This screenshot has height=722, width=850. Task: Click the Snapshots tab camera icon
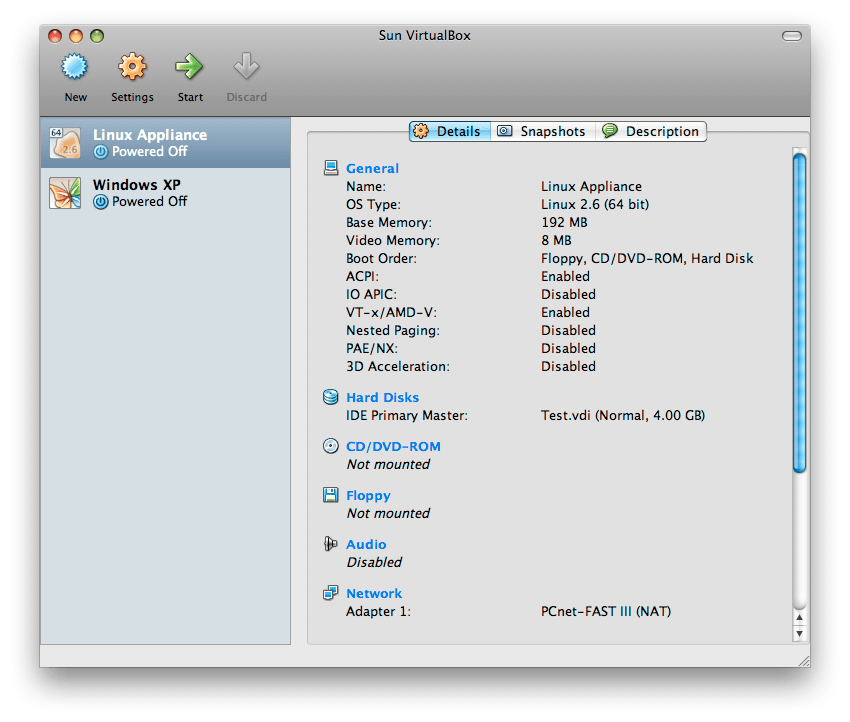tap(505, 131)
